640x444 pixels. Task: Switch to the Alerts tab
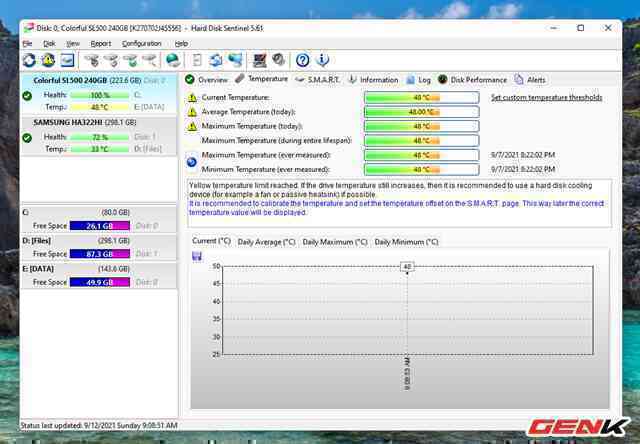point(530,80)
